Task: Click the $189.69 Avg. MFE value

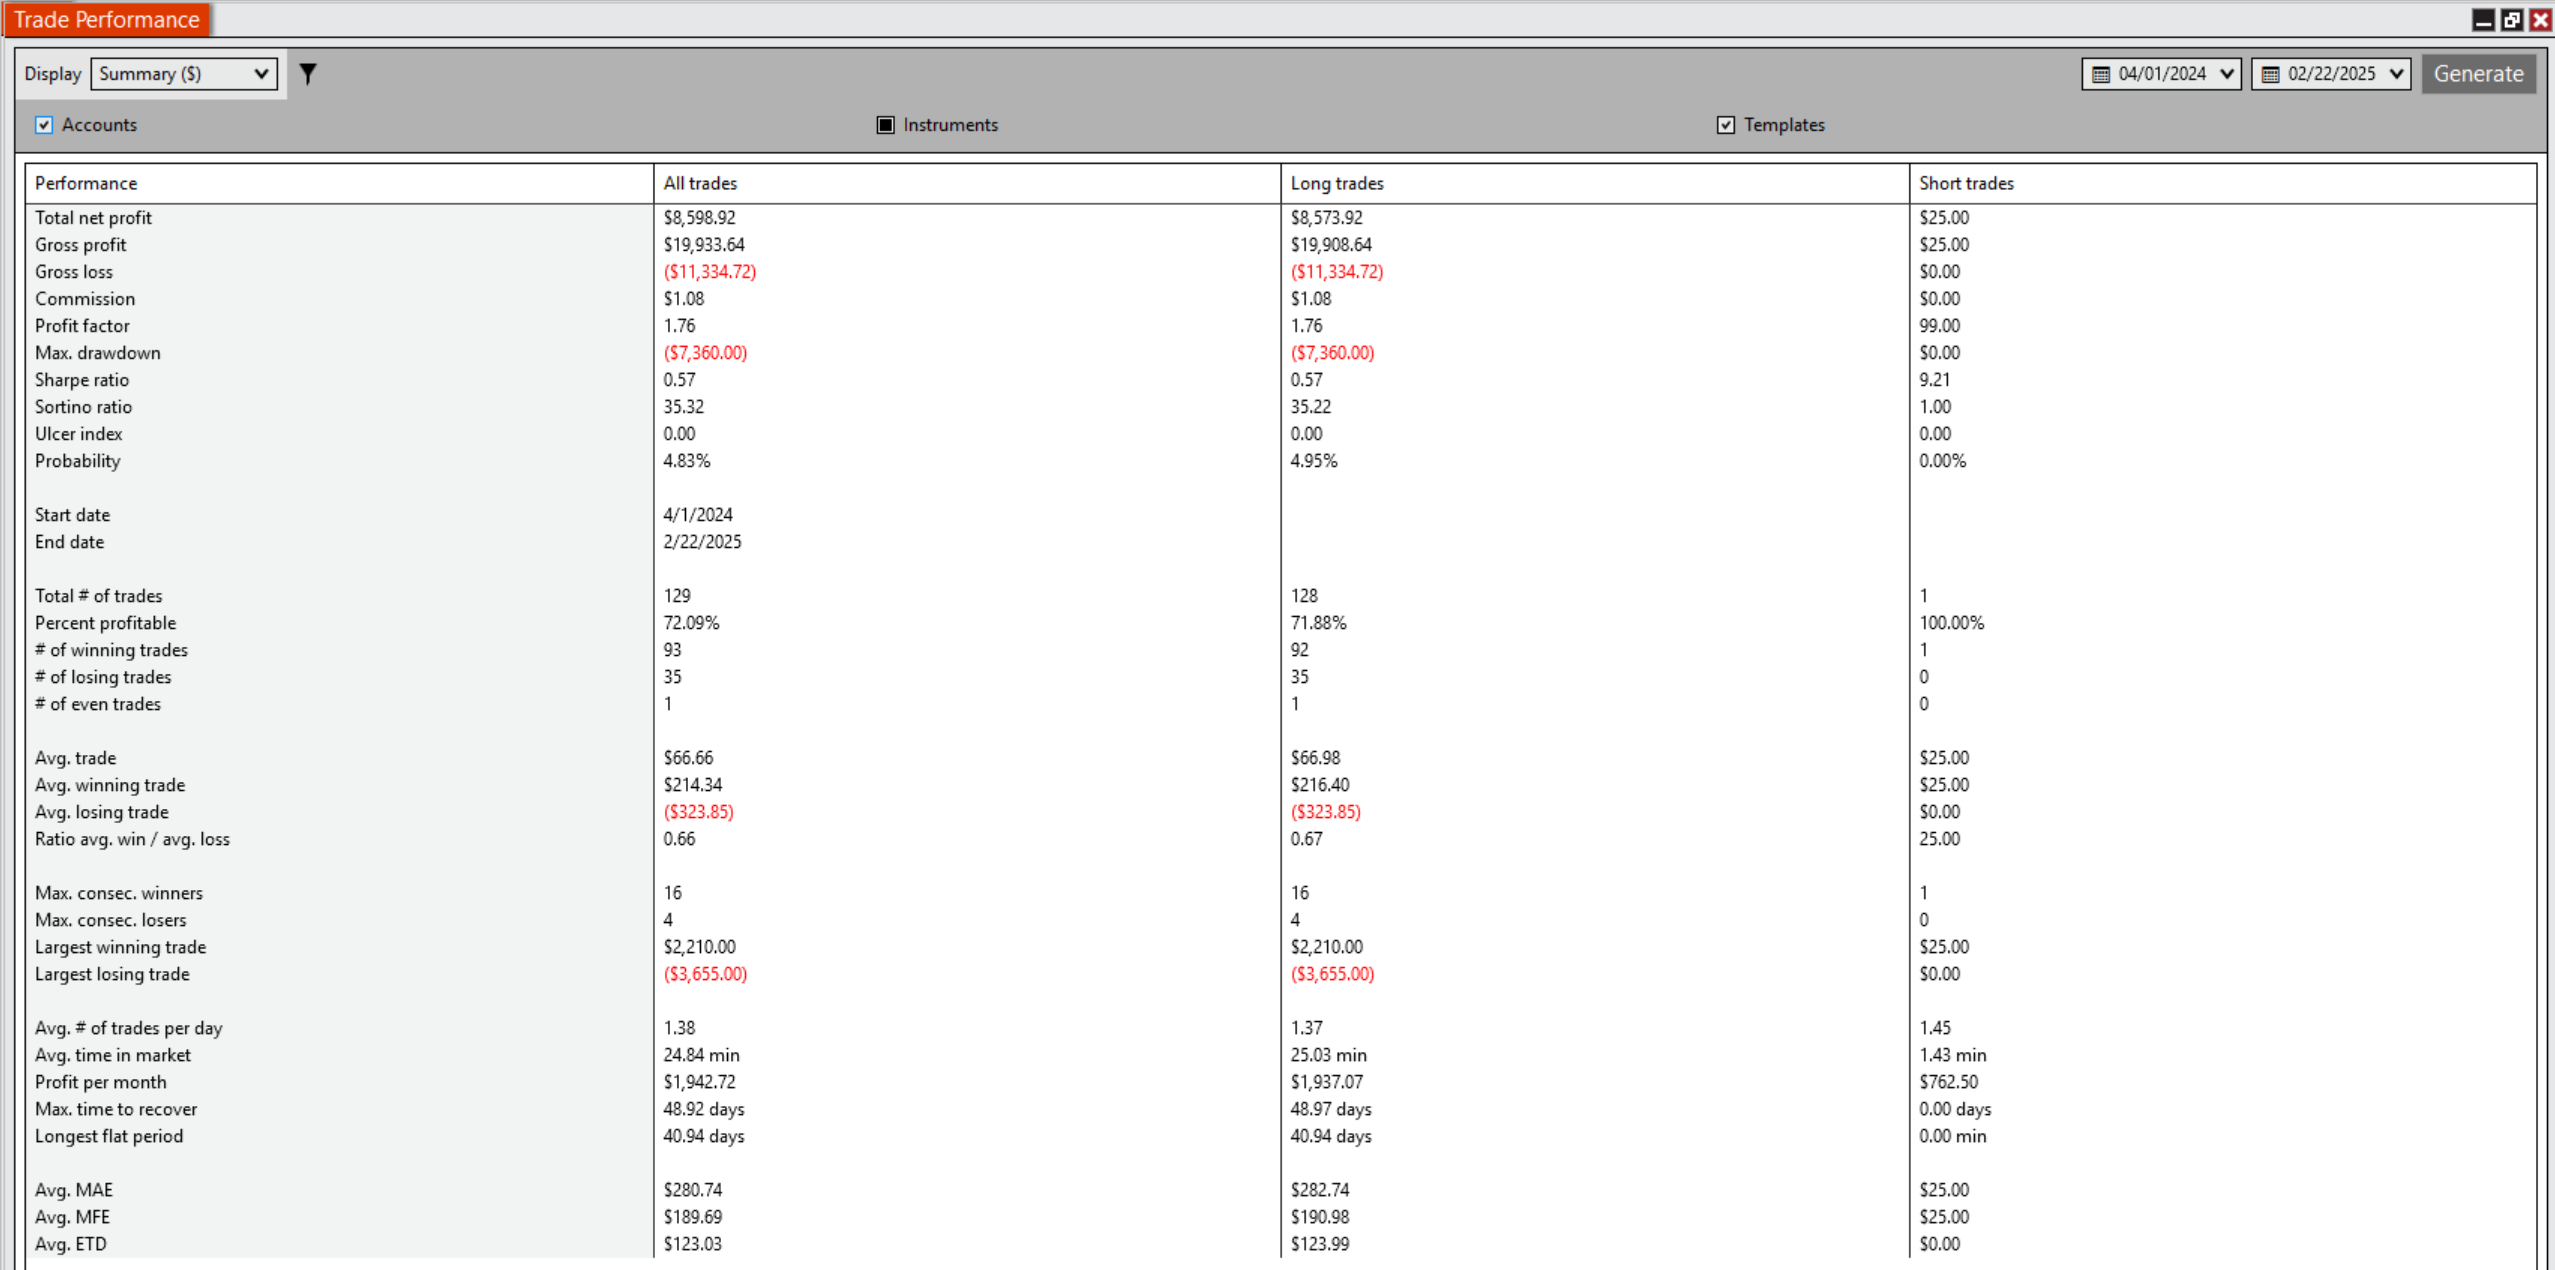Action: pyautogui.click(x=692, y=1217)
